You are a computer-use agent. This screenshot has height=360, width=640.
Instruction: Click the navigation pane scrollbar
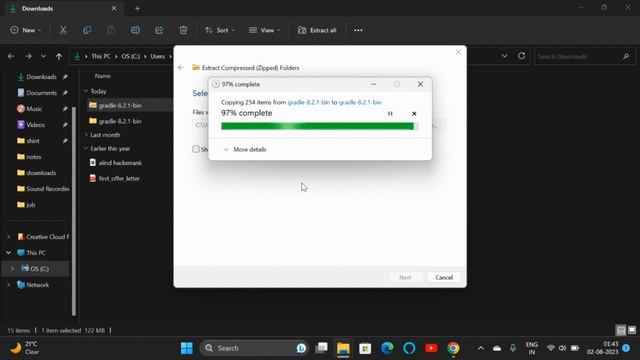74,211
